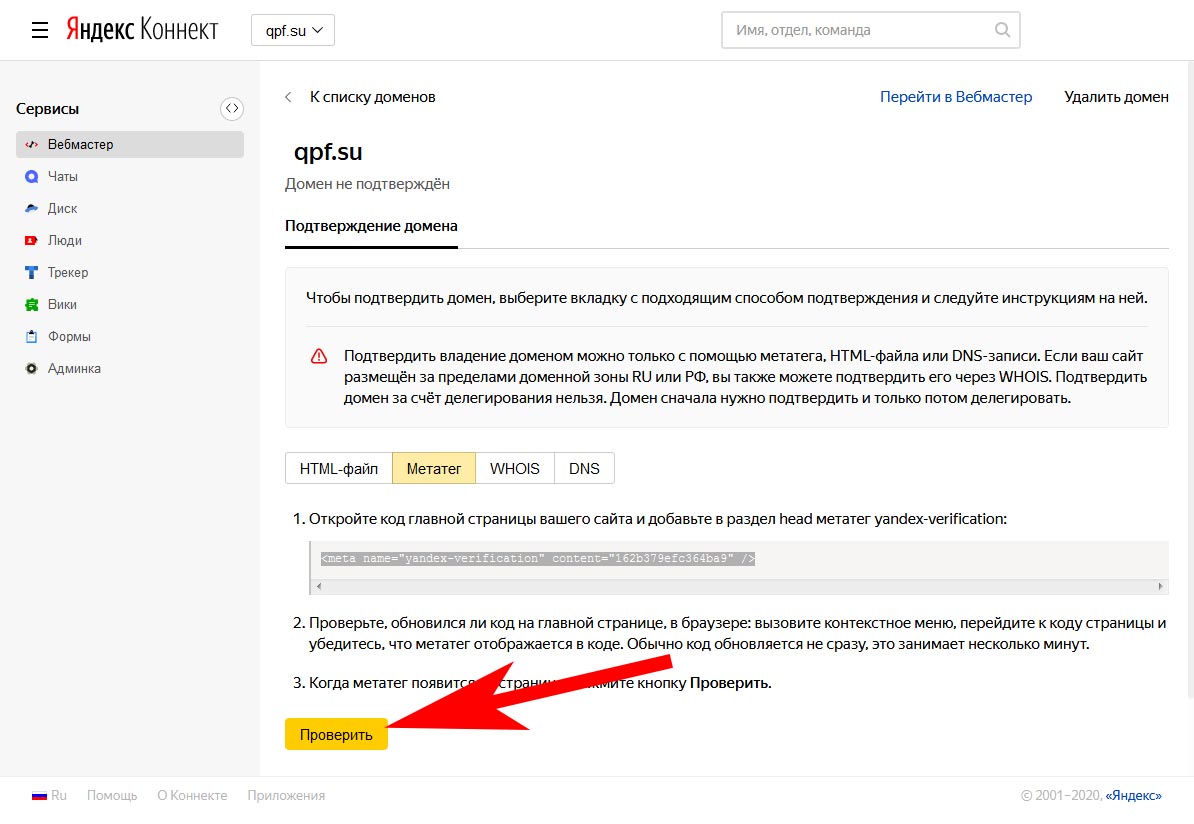Click the qpf.su domain heading
1194x824 pixels.
(328, 152)
